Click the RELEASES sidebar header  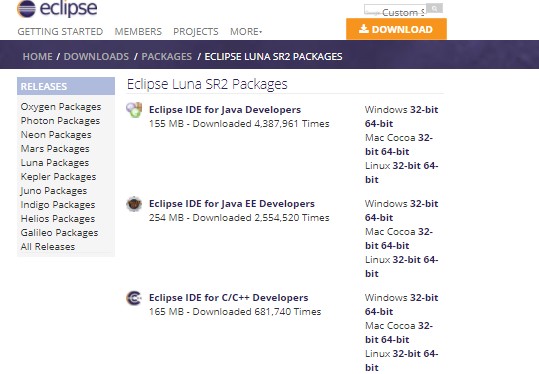click(x=66, y=86)
